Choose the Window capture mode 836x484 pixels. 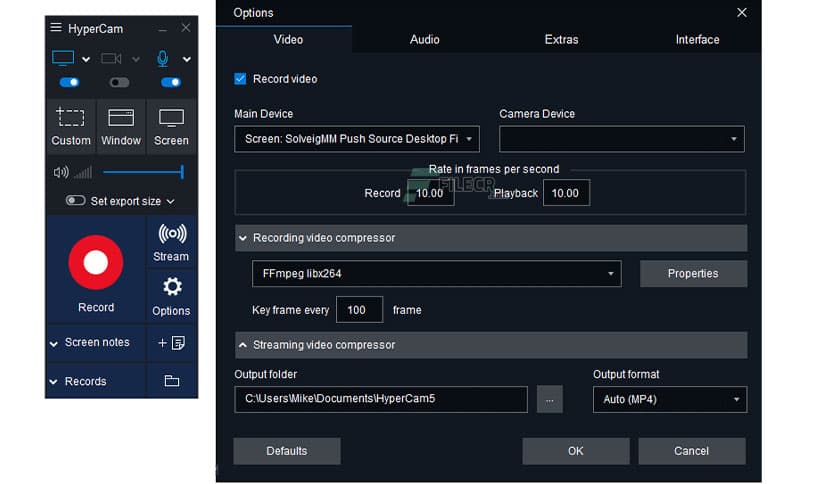pyautogui.click(x=121, y=127)
